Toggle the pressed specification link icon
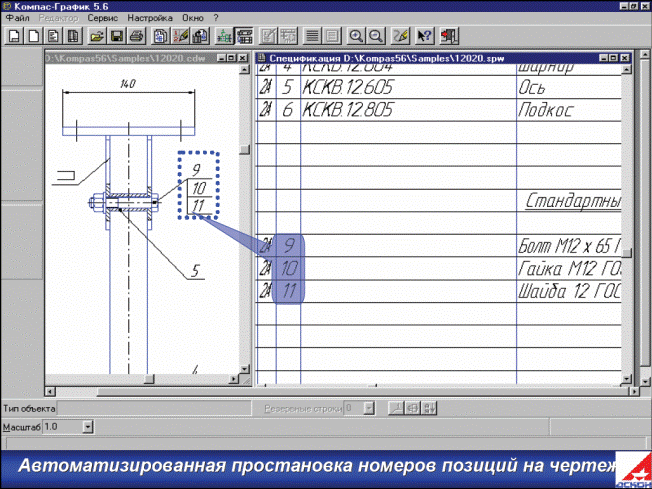The image size is (652, 489). click(x=244, y=36)
